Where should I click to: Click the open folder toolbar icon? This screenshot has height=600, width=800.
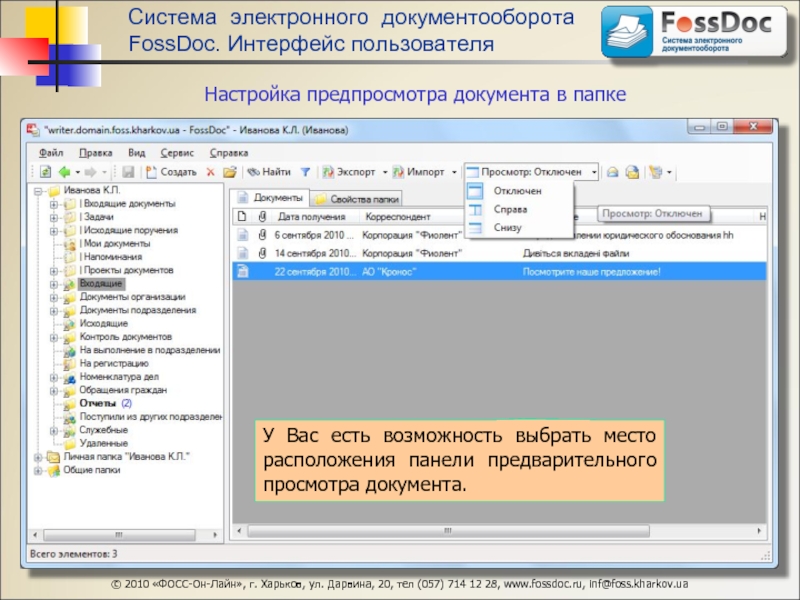[230, 172]
